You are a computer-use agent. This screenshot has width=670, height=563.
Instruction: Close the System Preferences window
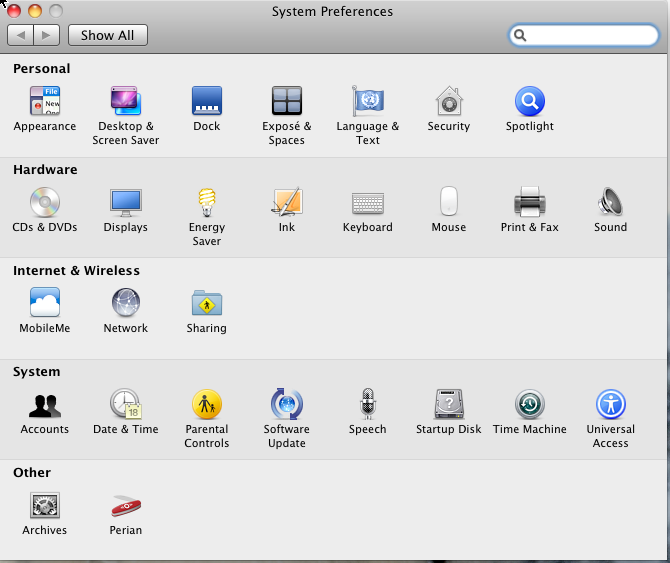coord(14,11)
